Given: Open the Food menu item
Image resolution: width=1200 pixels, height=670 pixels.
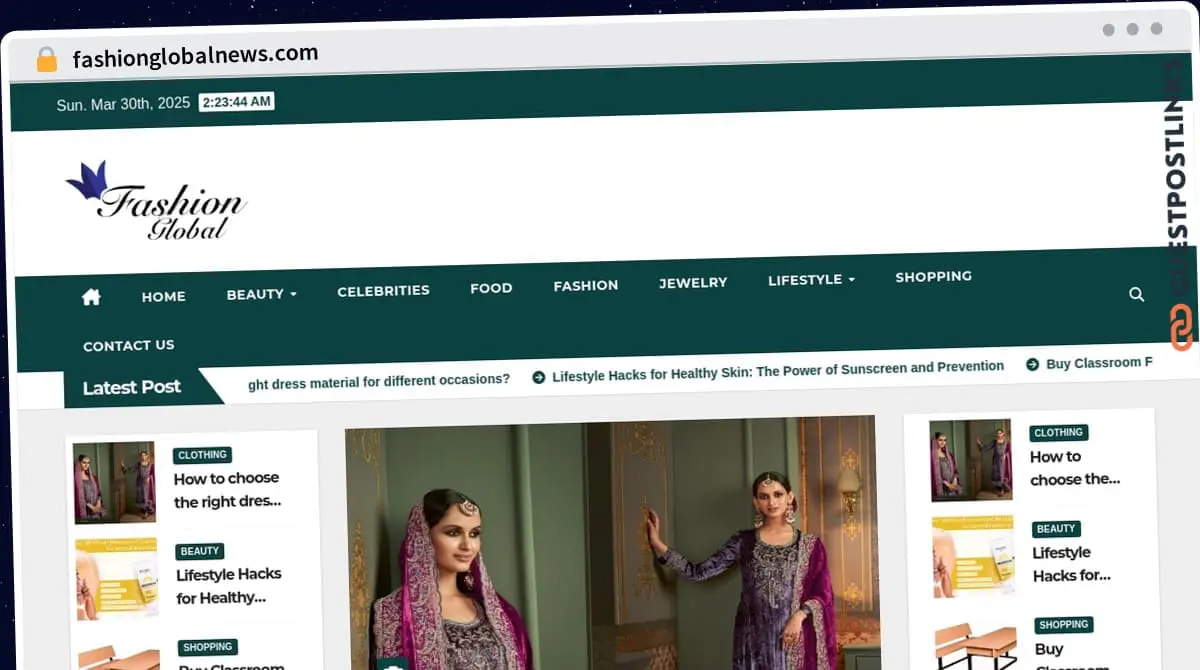Looking at the screenshot, I should pyautogui.click(x=491, y=288).
